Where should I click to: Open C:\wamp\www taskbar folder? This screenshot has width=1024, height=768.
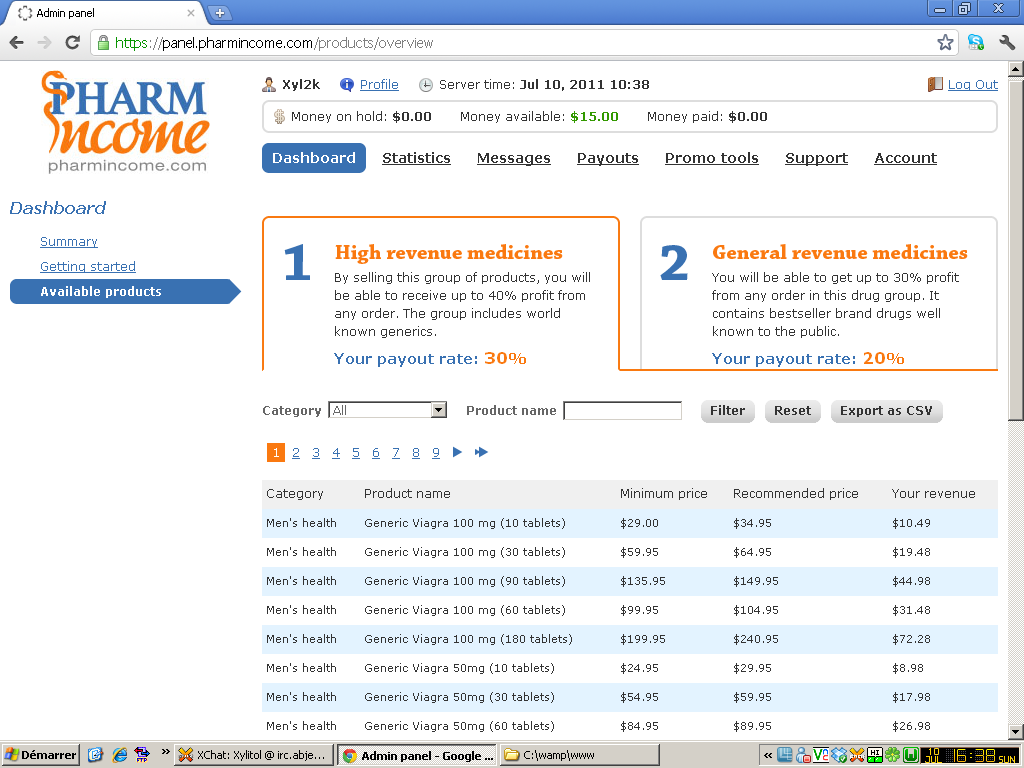[579, 755]
